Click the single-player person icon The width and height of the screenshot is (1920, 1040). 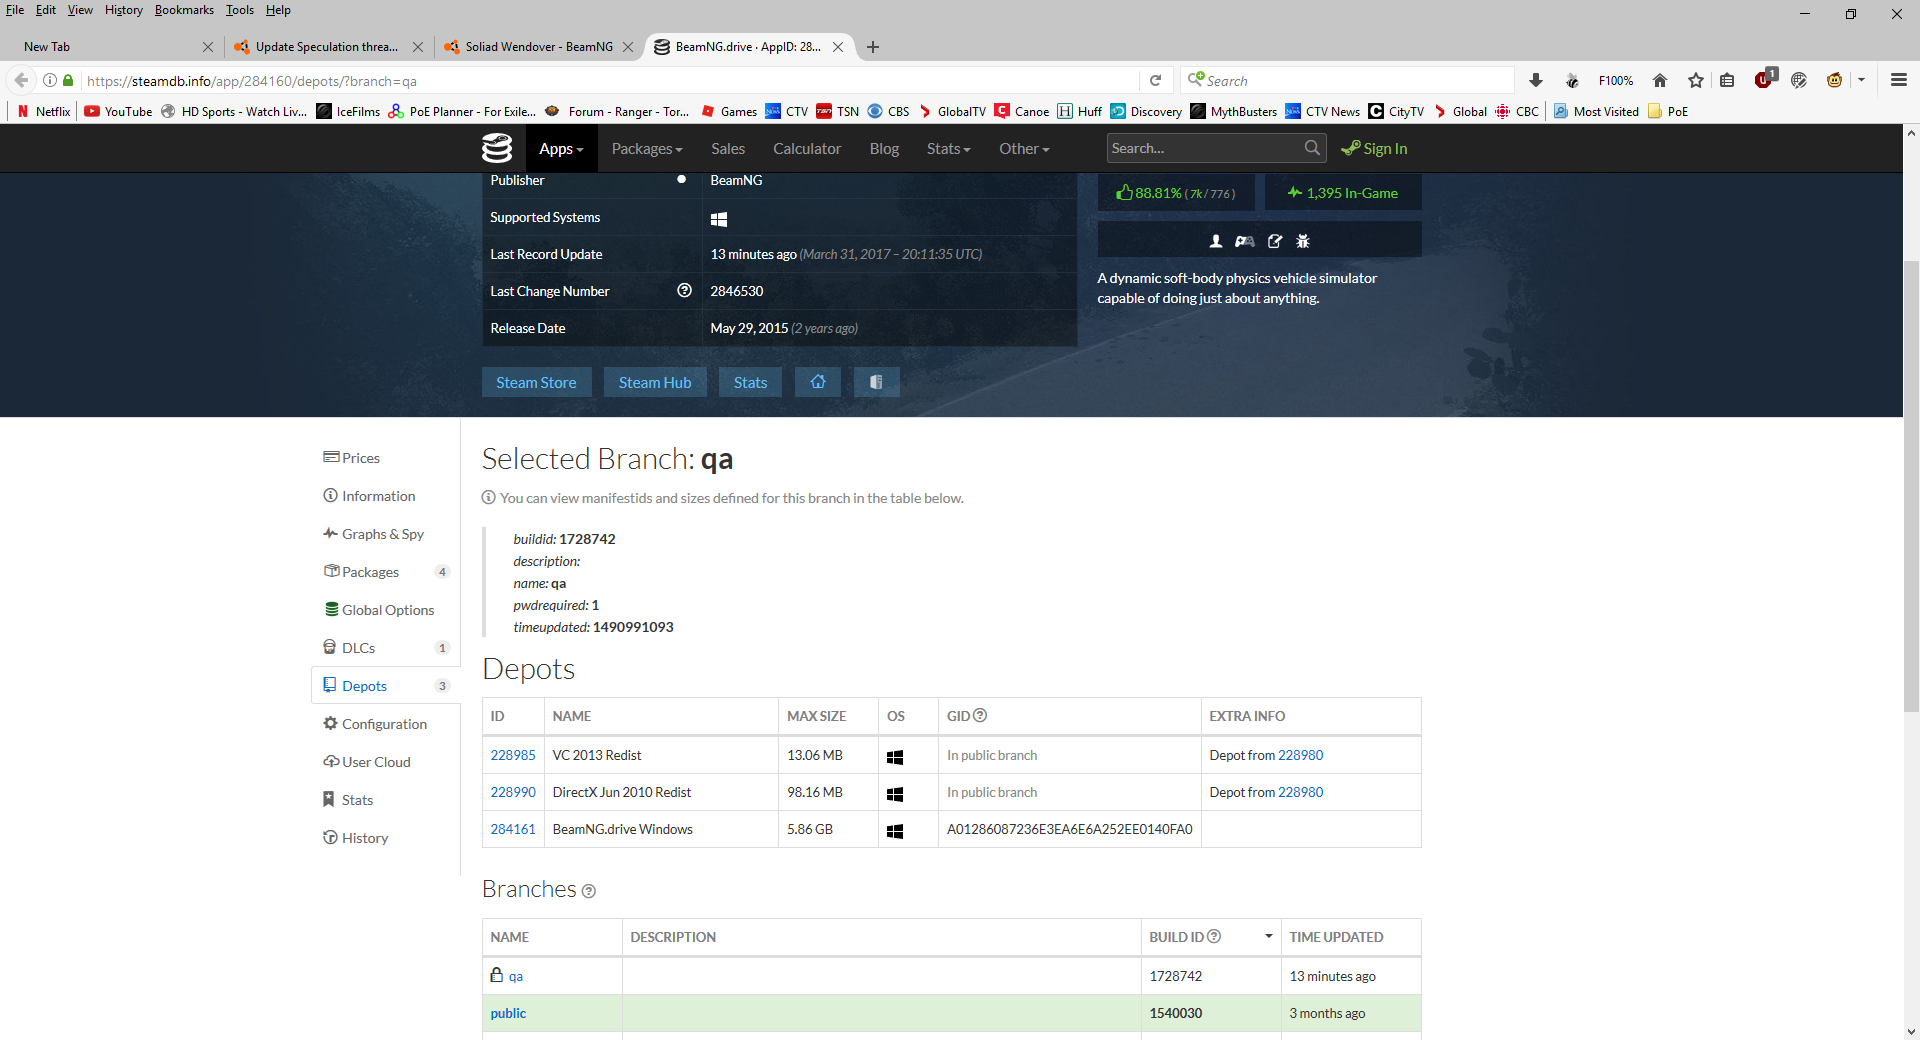point(1216,241)
